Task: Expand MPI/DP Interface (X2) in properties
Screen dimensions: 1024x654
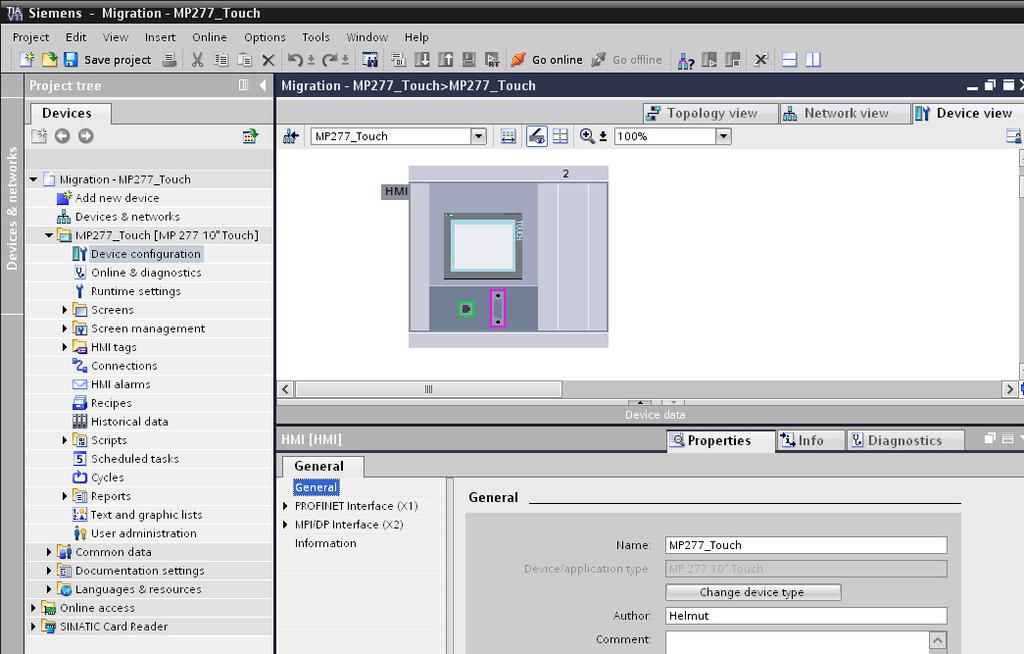Action: 285,525
